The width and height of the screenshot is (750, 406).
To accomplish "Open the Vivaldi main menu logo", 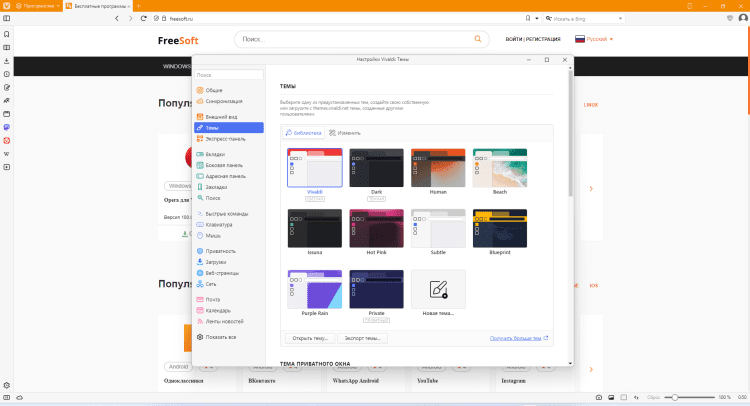I will [x=7, y=6].
